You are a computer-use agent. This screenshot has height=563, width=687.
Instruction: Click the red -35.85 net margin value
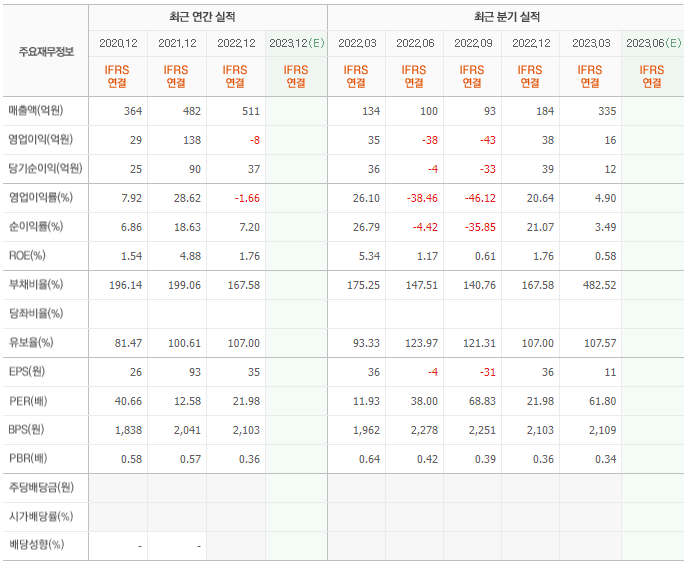(480, 227)
